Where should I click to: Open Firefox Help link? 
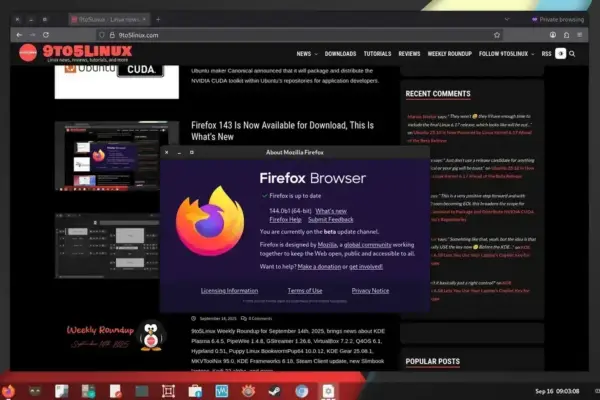[x=285, y=219]
